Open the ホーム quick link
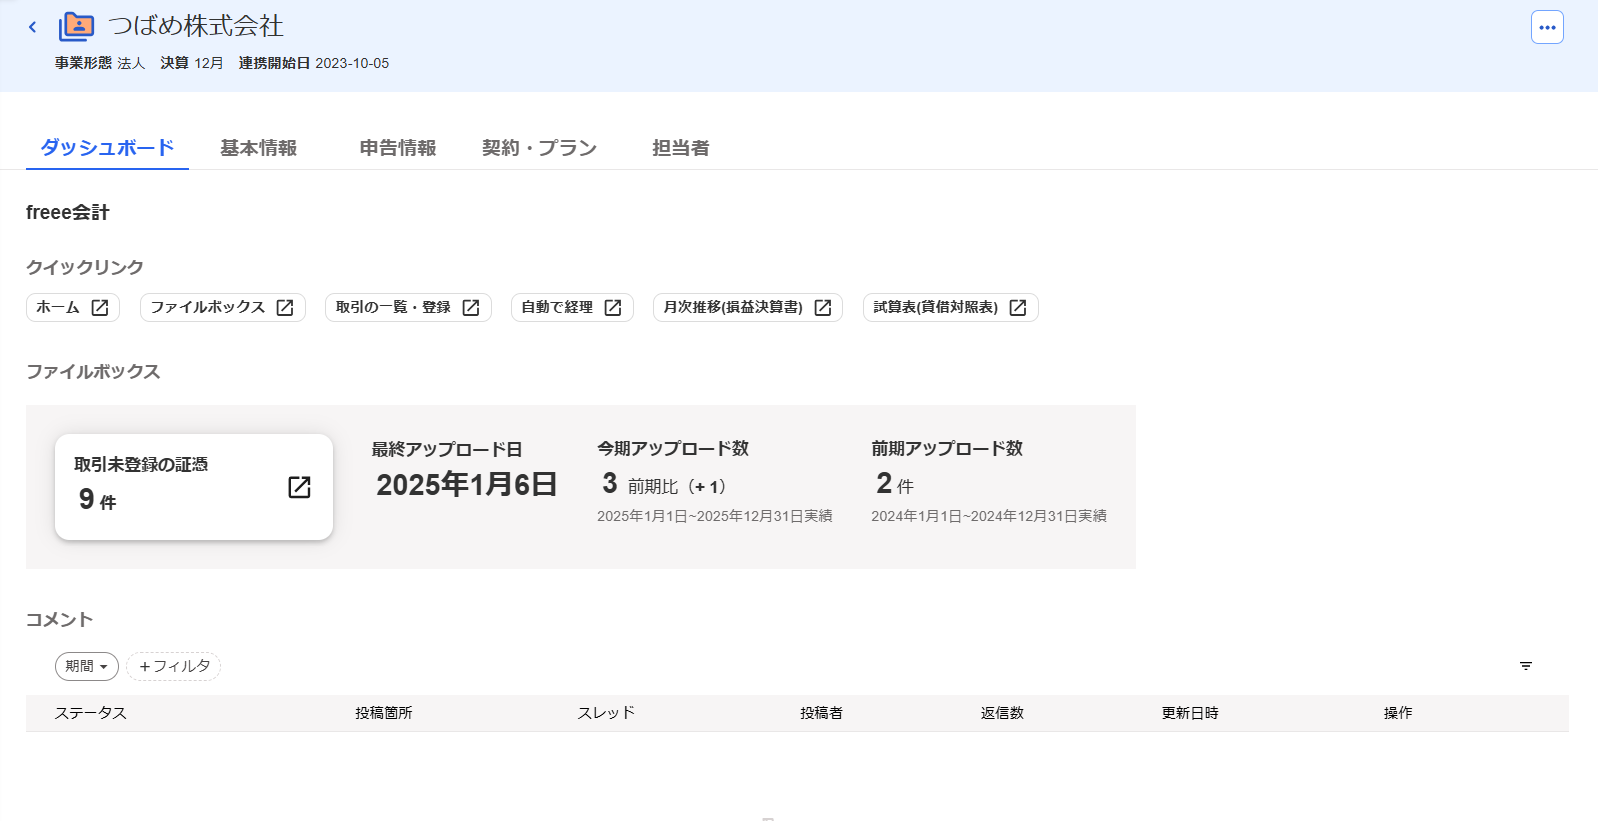1598x821 pixels. 73,307
